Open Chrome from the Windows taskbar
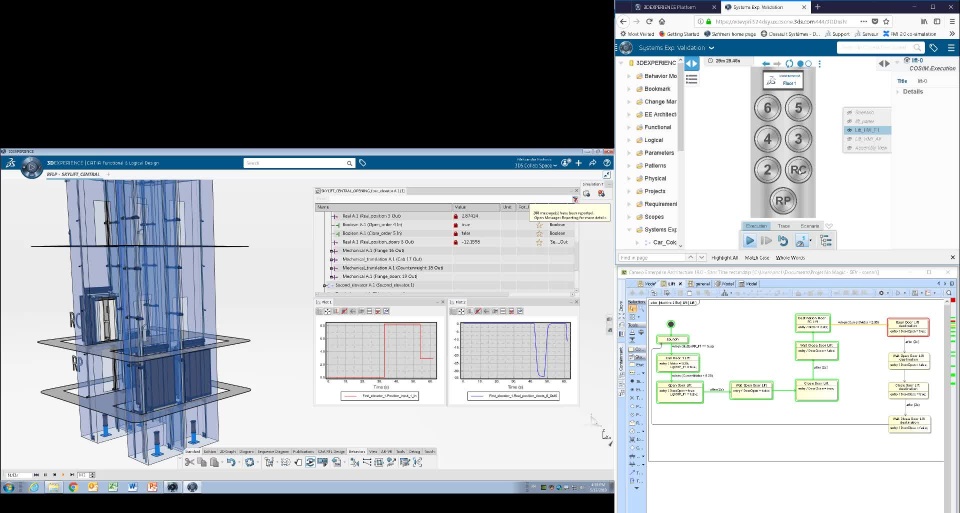This screenshot has height=513, width=960. tap(73, 487)
